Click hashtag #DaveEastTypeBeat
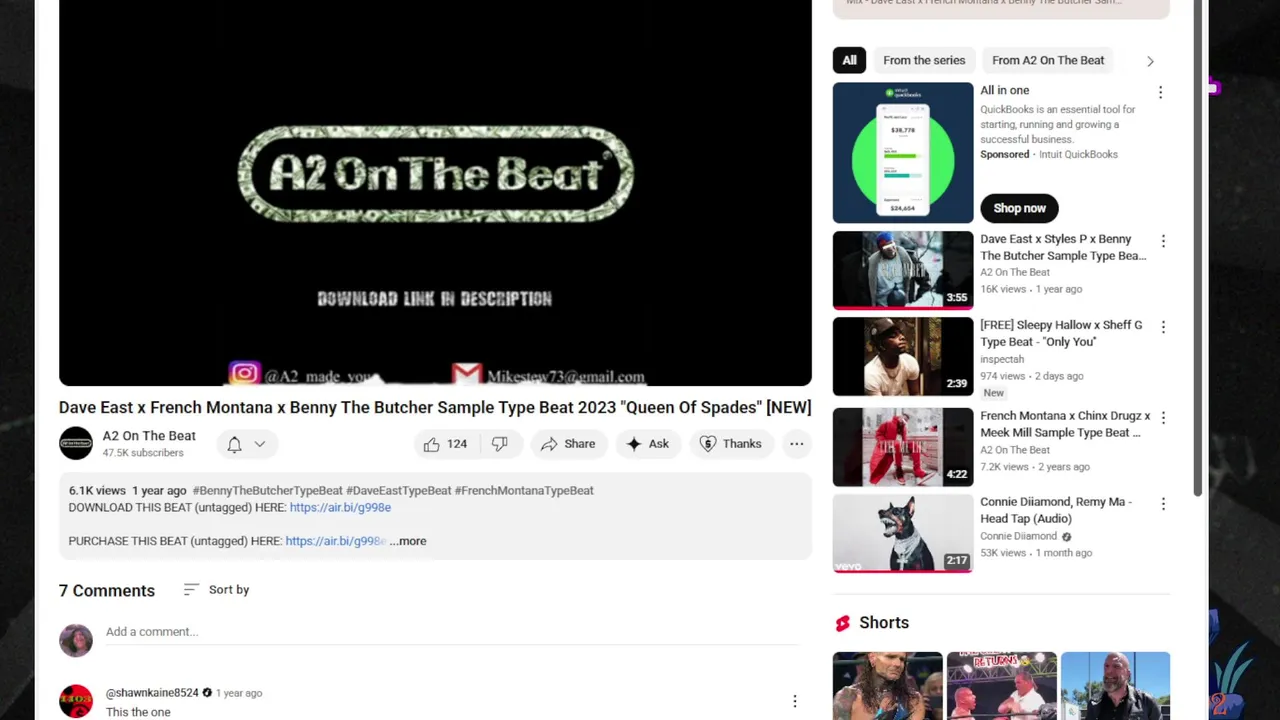 (x=398, y=490)
